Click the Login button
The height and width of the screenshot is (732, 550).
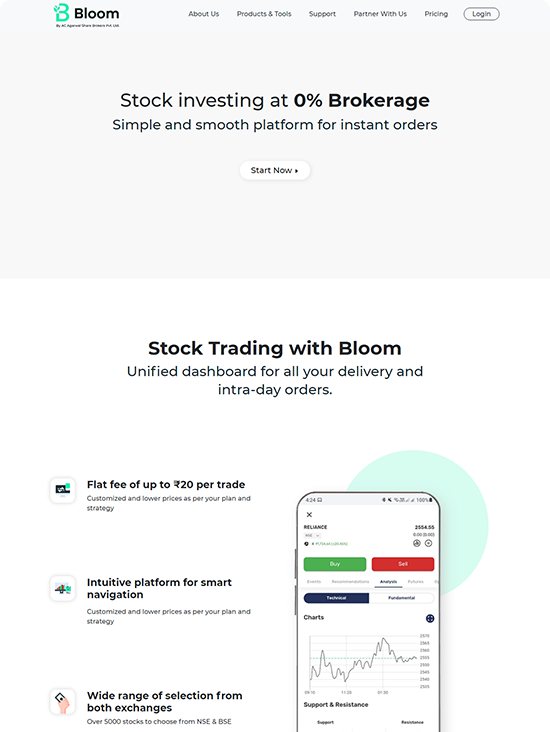pyautogui.click(x=481, y=14)
